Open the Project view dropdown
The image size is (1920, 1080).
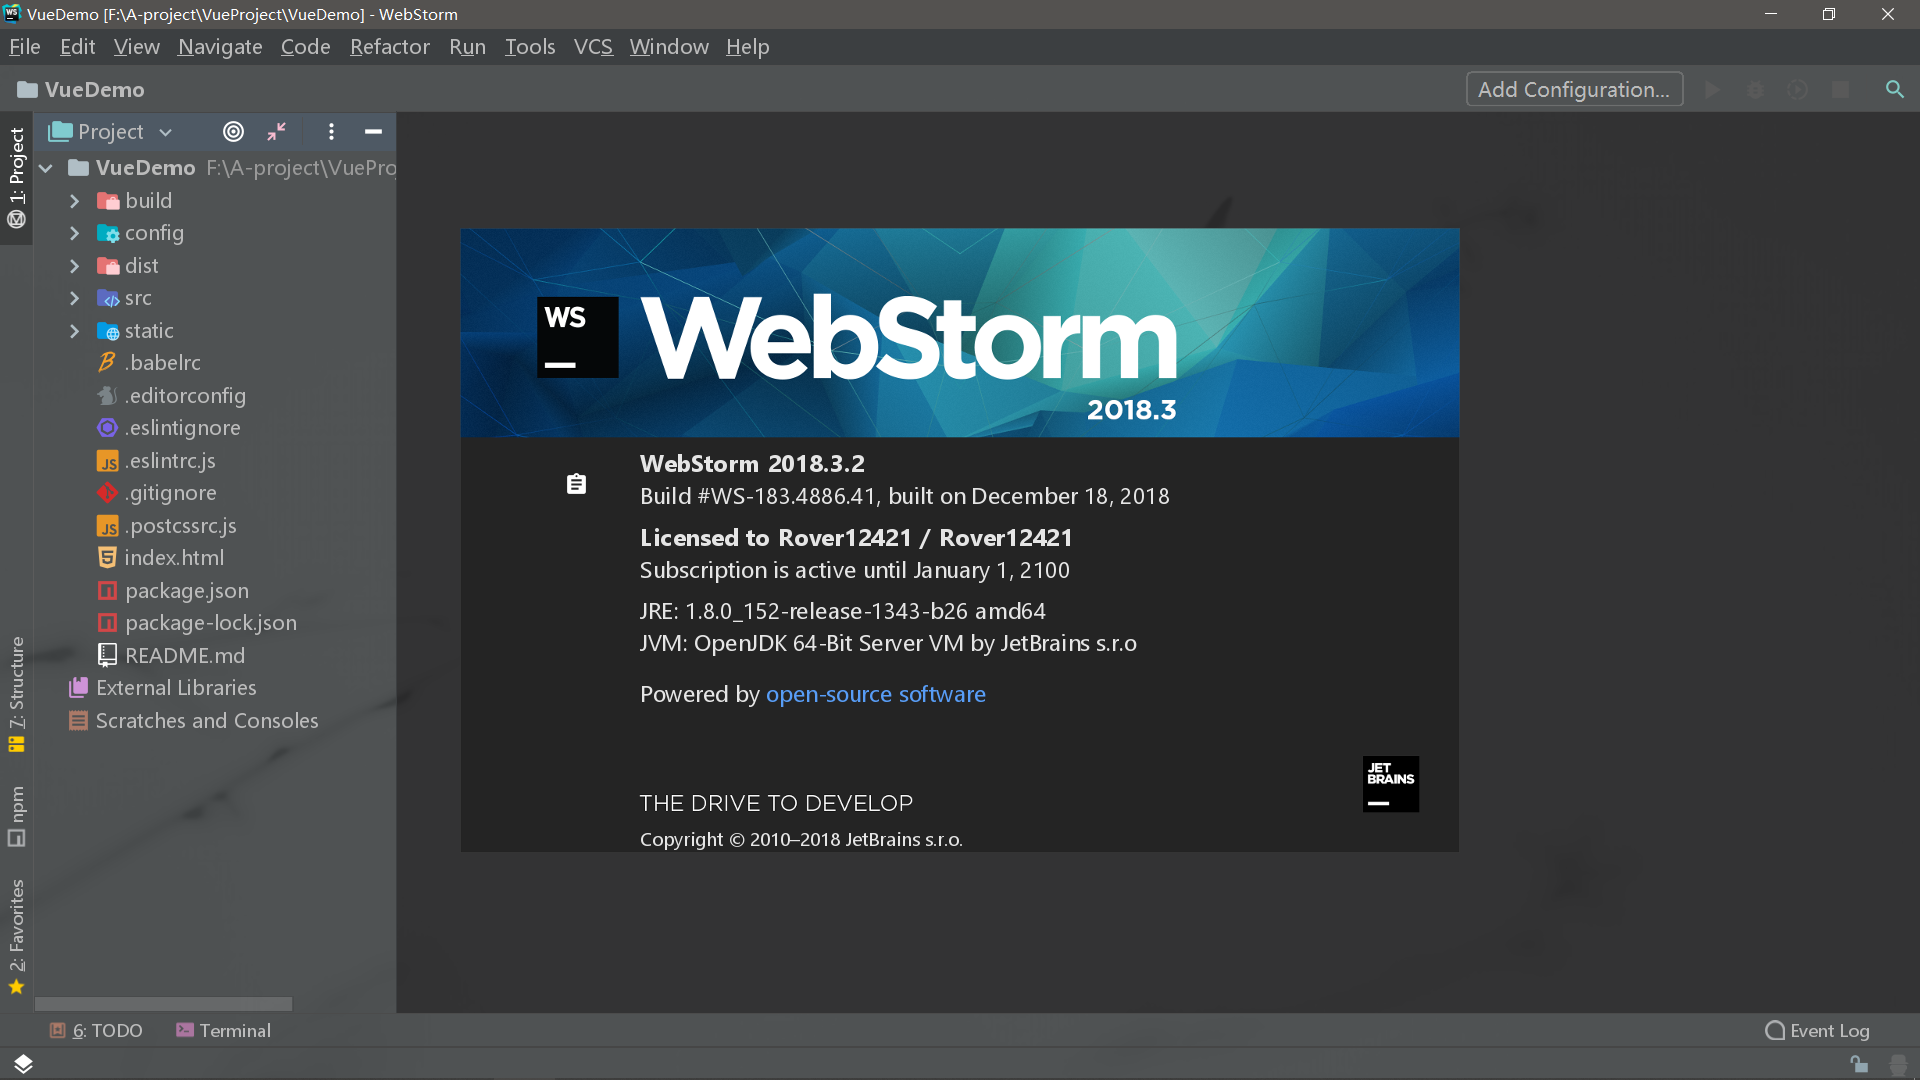[112, 132]
